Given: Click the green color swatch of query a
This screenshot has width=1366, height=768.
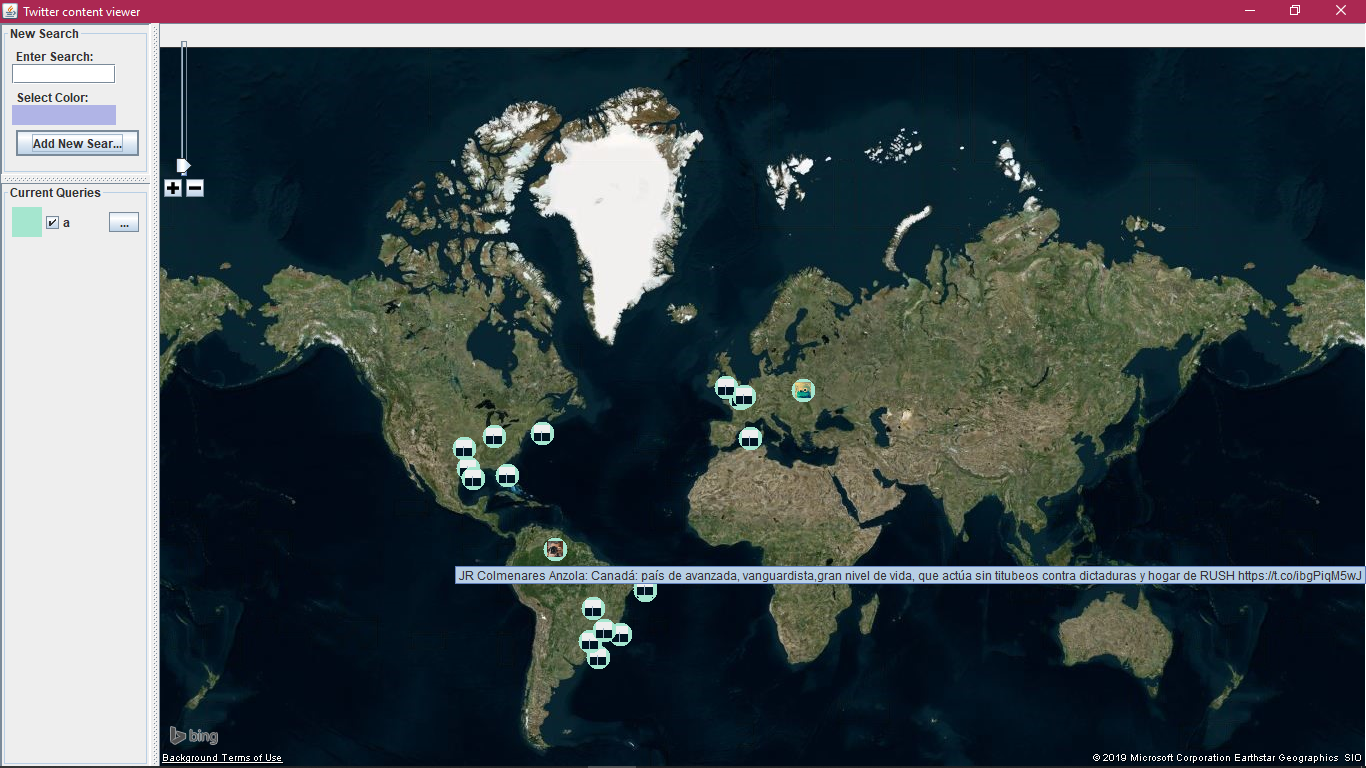Looking at the screenshot, I should (27, 222).
